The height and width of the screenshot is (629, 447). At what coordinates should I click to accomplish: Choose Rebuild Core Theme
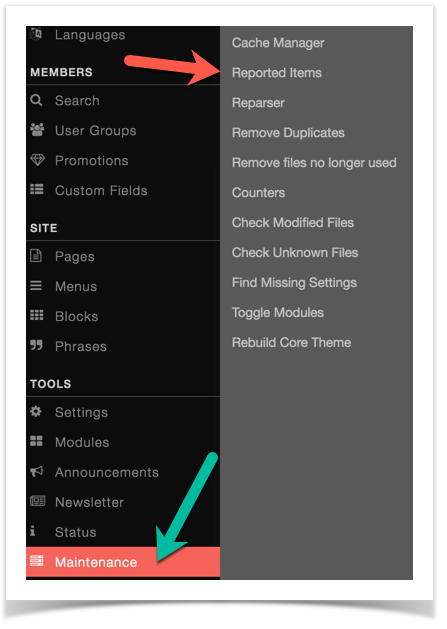click(291, 343)
